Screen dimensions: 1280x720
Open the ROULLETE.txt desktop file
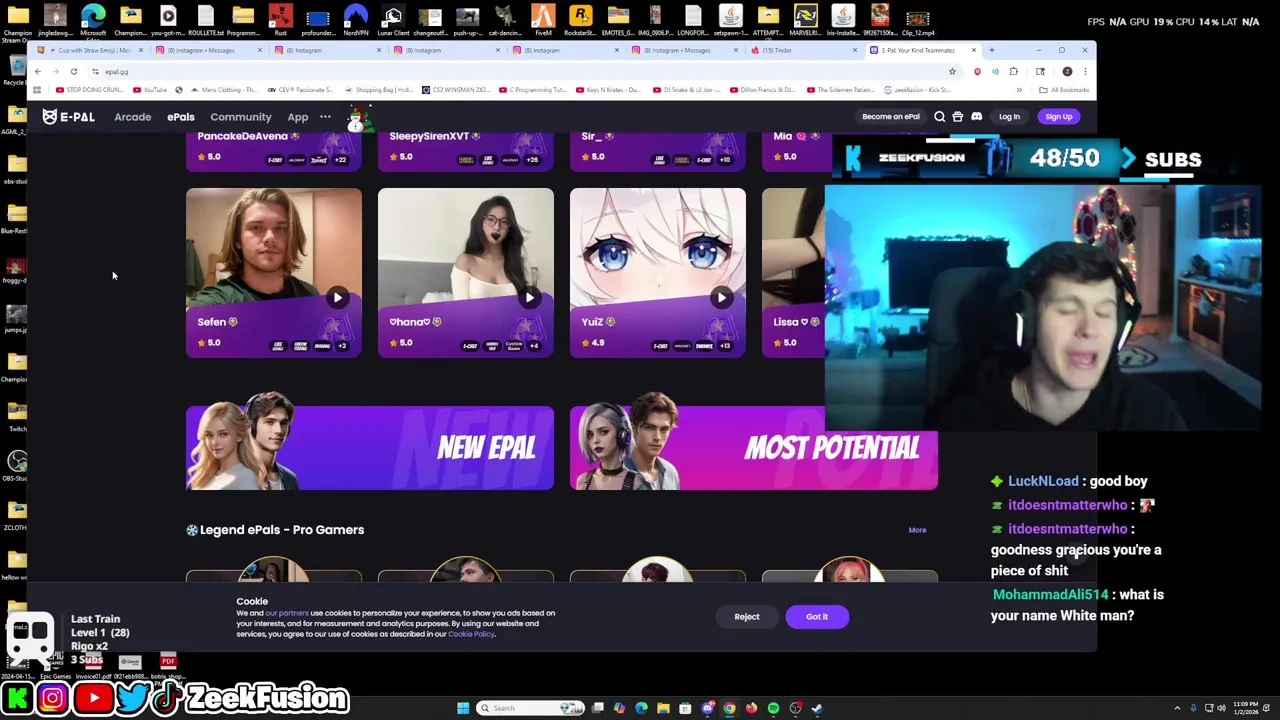pyautogui.click(x=206, y=20)
